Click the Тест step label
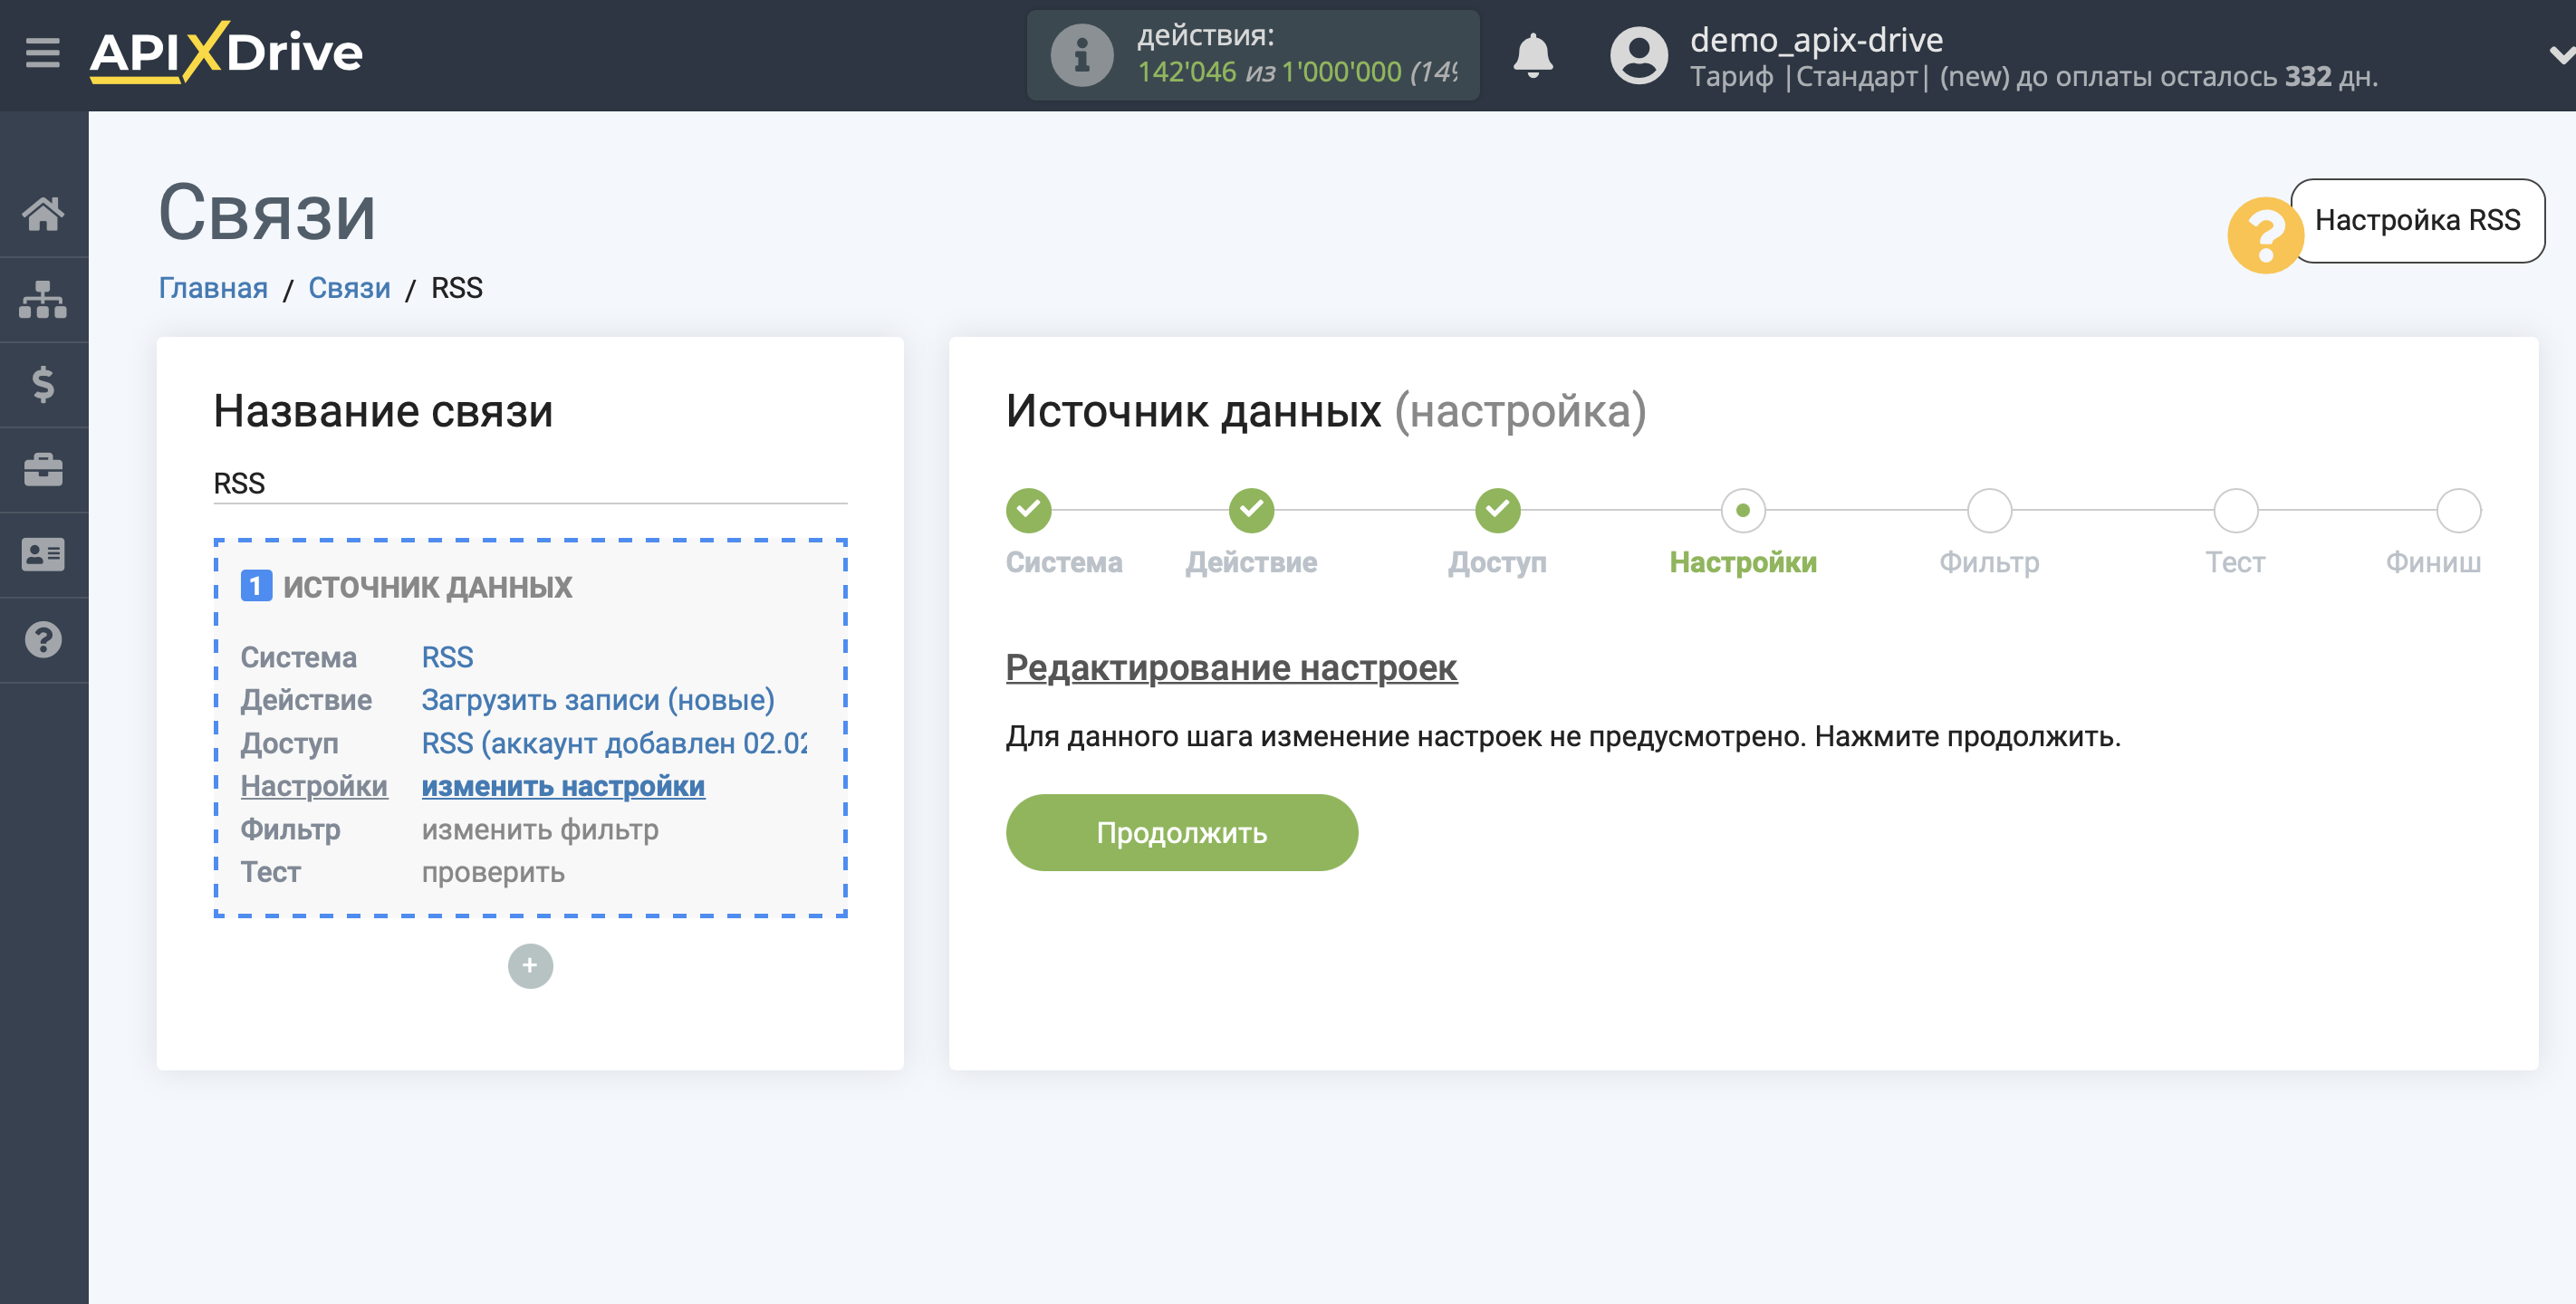This screenshot has height=1304, width=2576. pyautogui.click(x=2235, y=562)
